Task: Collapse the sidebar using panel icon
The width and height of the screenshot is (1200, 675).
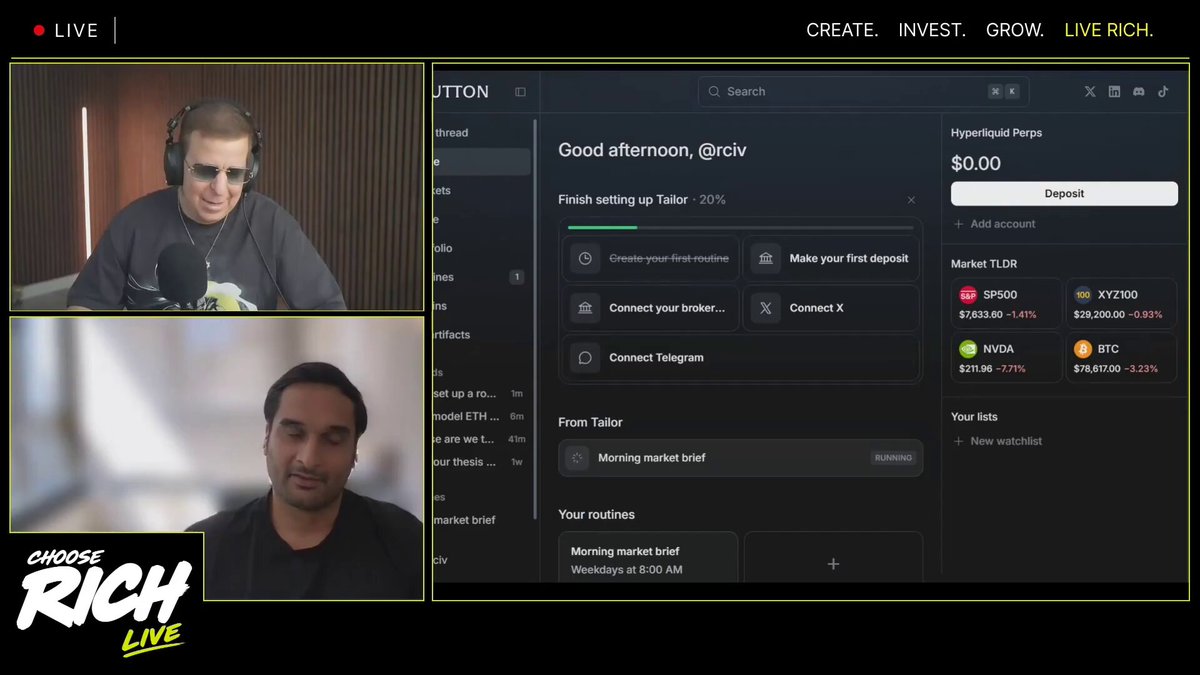Action: [520, 92]
